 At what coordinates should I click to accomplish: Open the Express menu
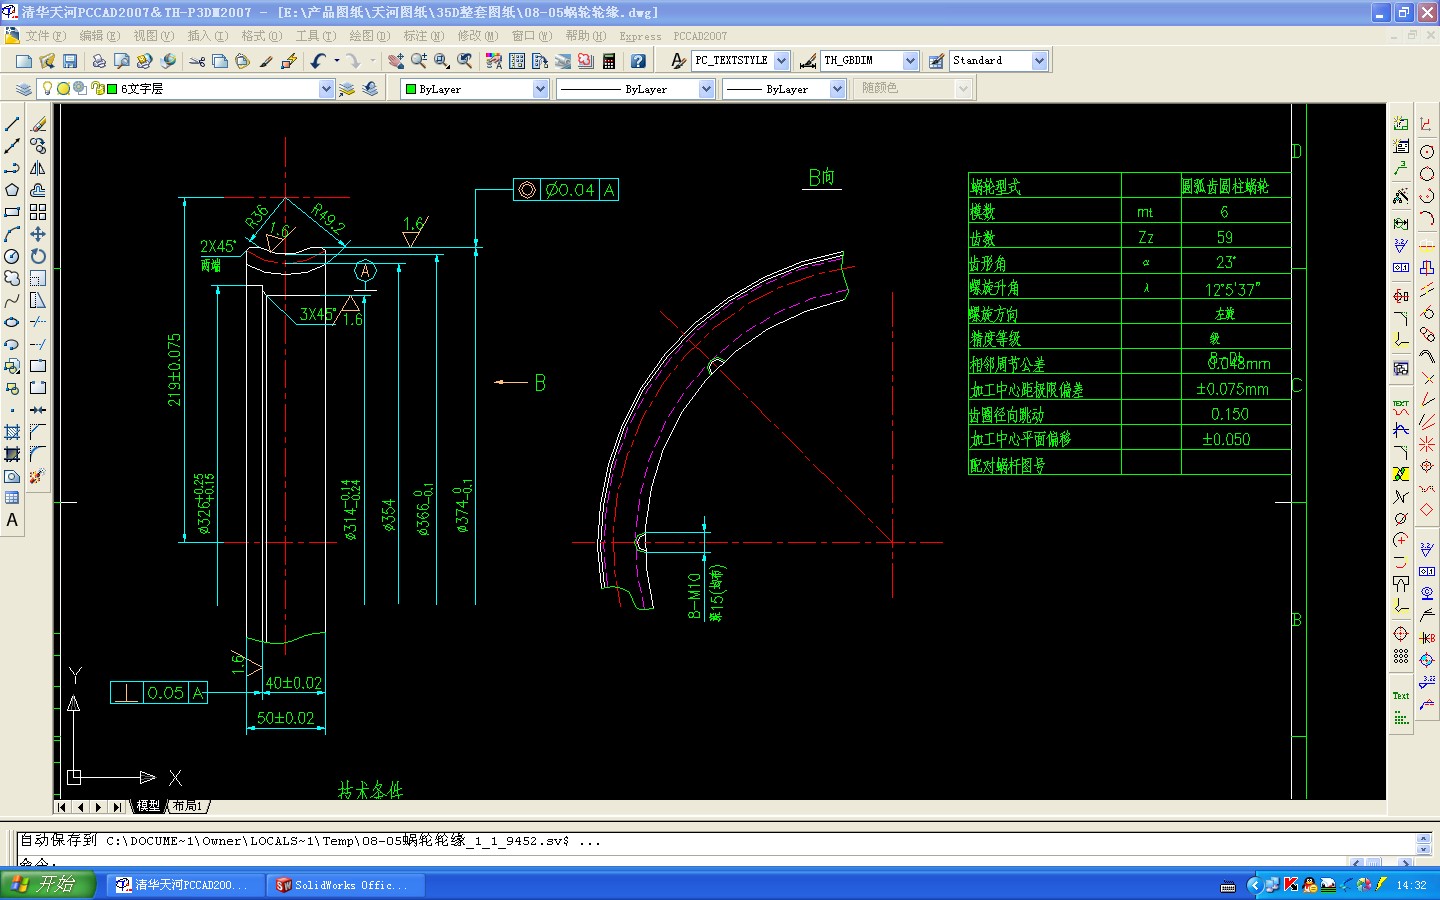click(640, 36)
